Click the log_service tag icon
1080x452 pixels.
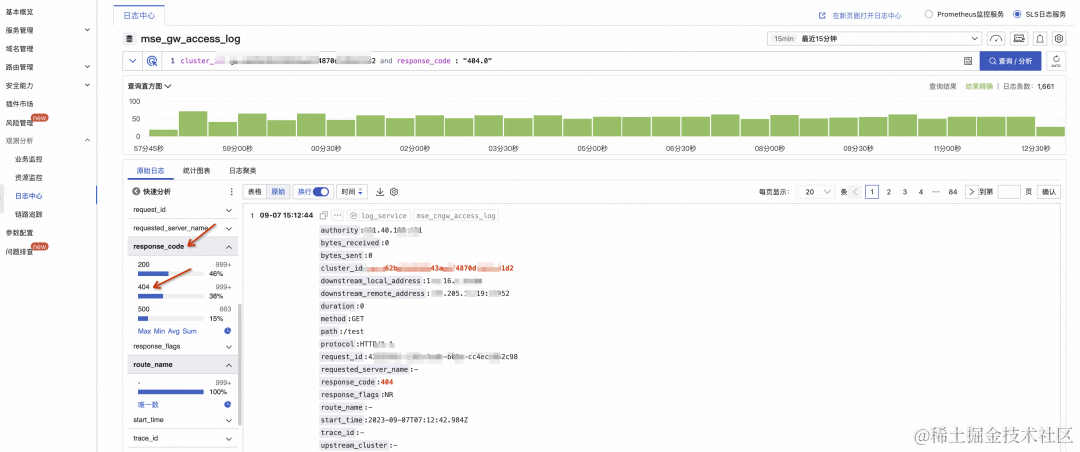pos(354,216)
